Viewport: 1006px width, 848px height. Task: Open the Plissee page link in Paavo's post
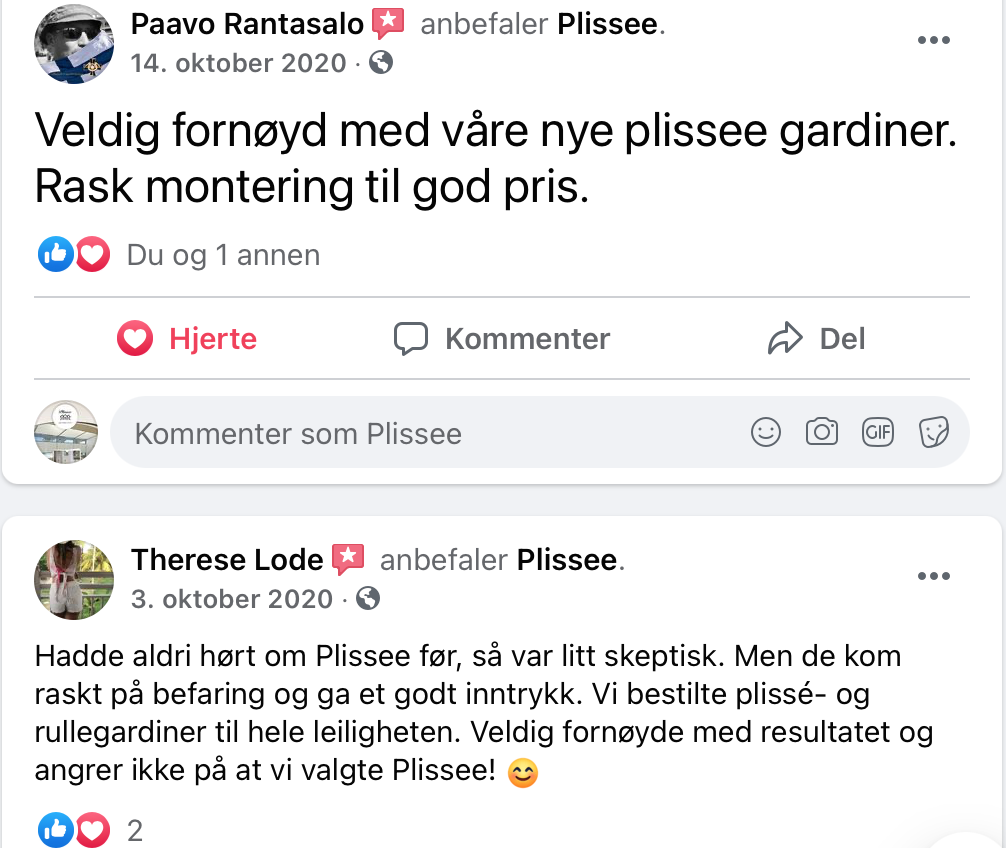click(x=608, y=24)
